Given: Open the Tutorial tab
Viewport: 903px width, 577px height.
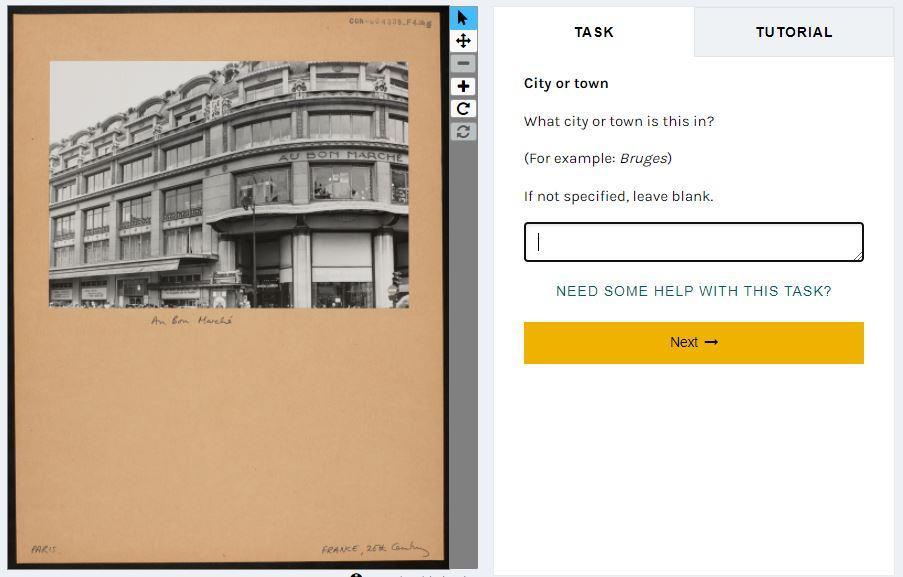Looking at the screenshot, I should pyautogui.click(x=794, y=32).
